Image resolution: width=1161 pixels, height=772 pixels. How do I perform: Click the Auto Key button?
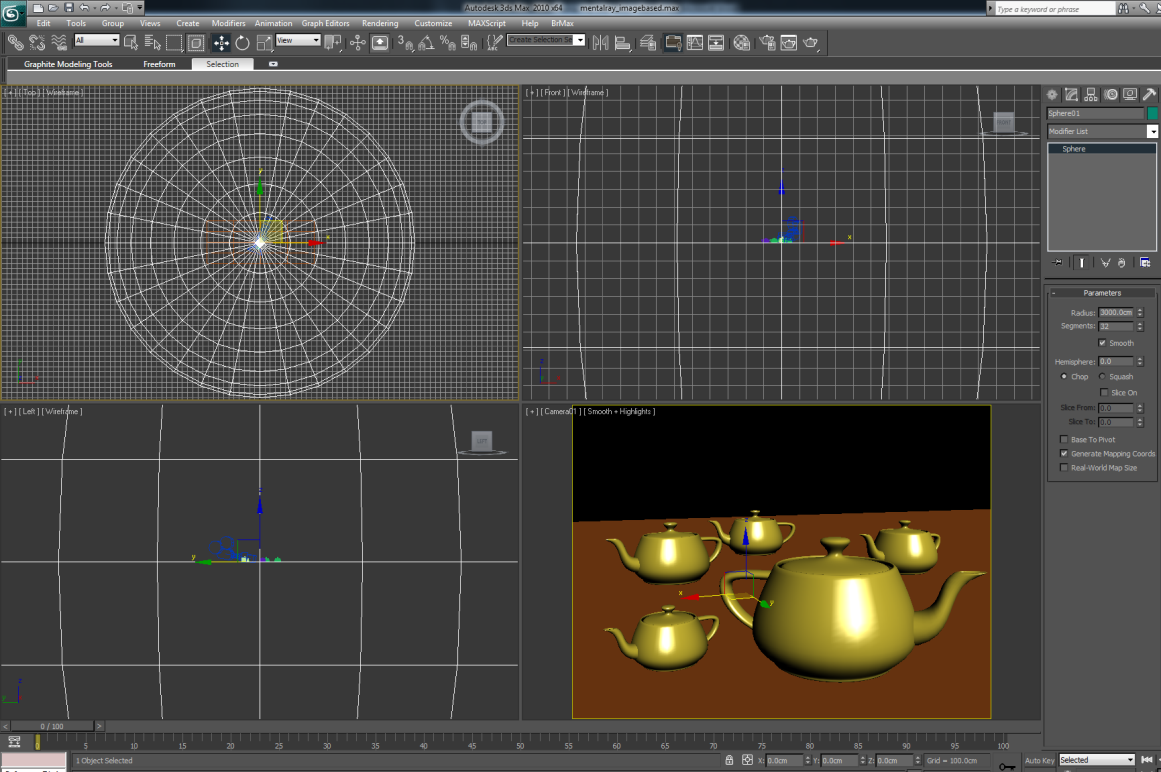1040,760
